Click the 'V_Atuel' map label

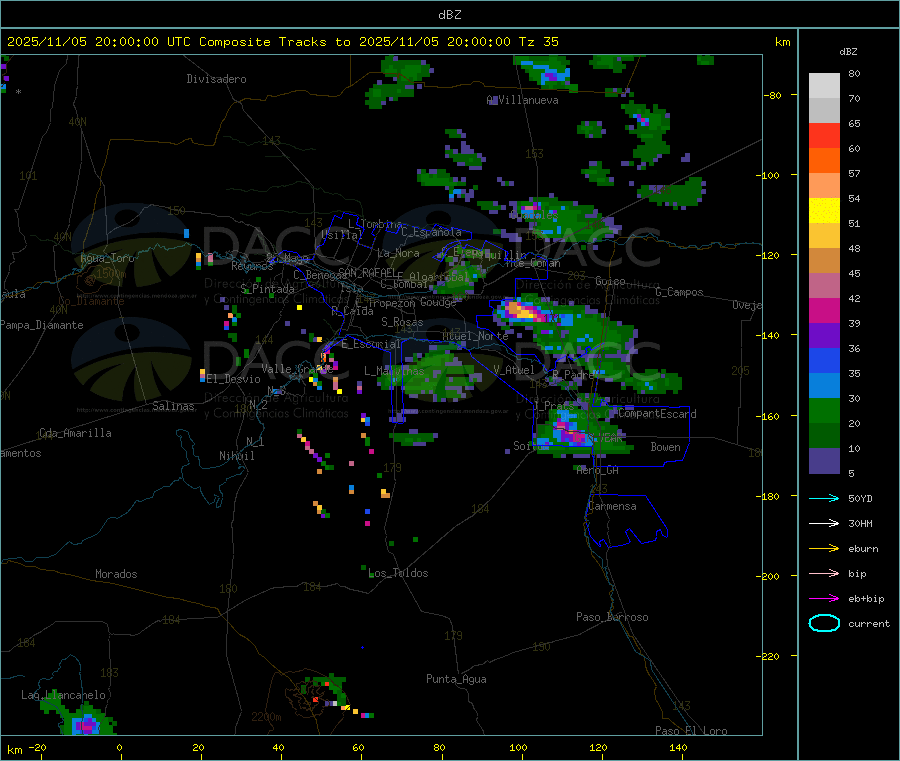[x=514, y=370]
